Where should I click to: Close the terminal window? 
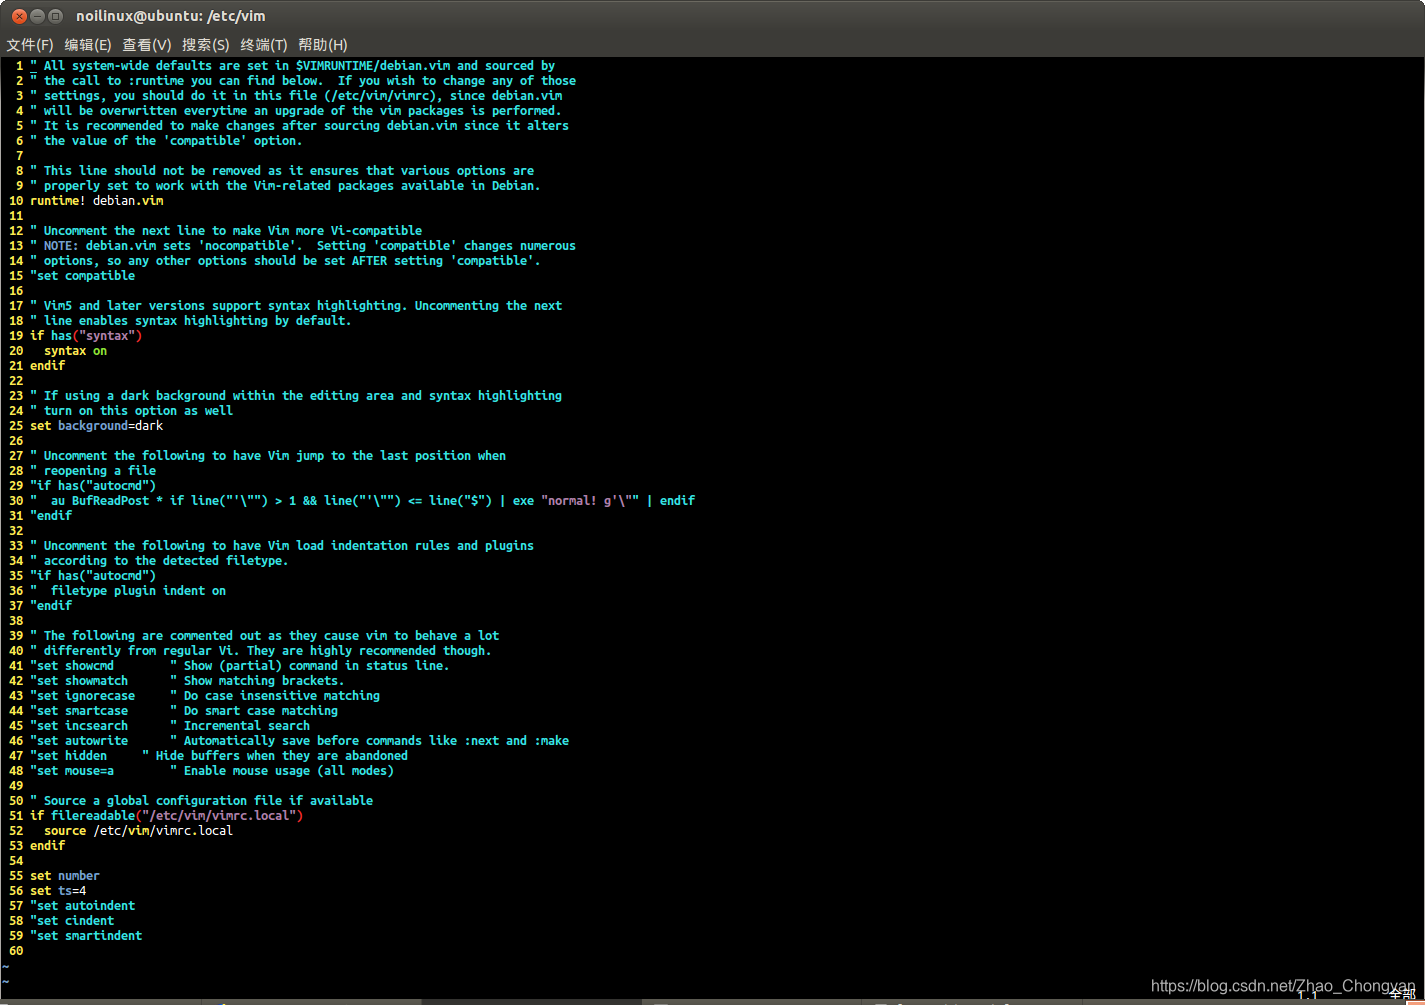19,16
